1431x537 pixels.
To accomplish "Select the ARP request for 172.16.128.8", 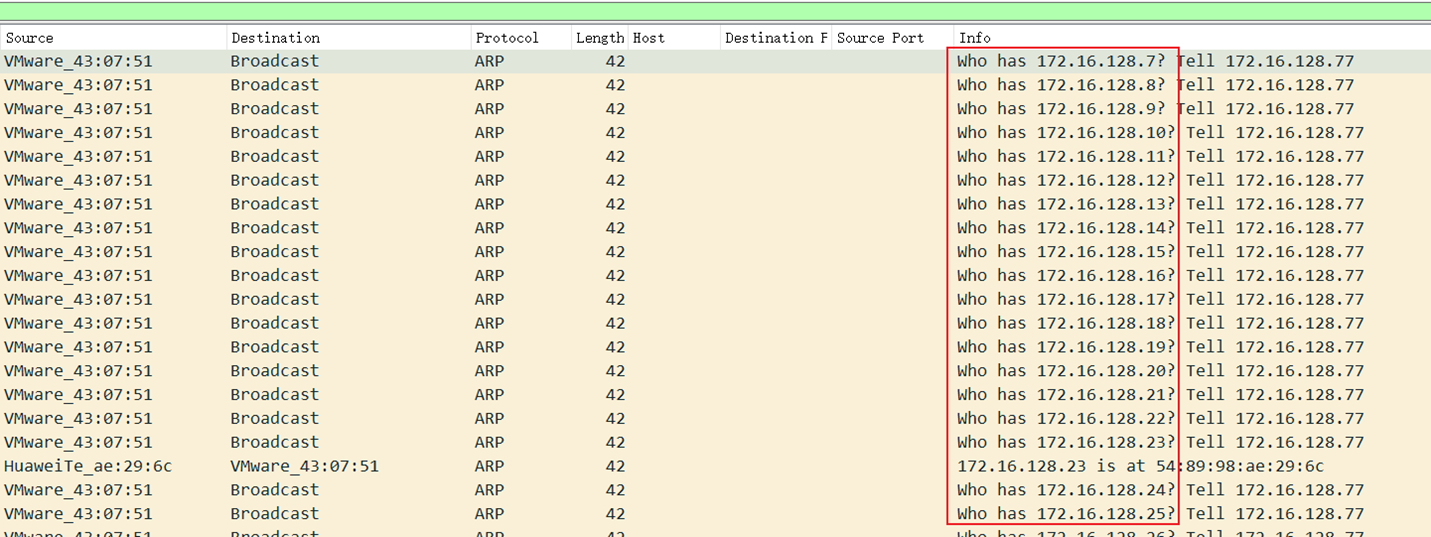I will point(1060,85).
